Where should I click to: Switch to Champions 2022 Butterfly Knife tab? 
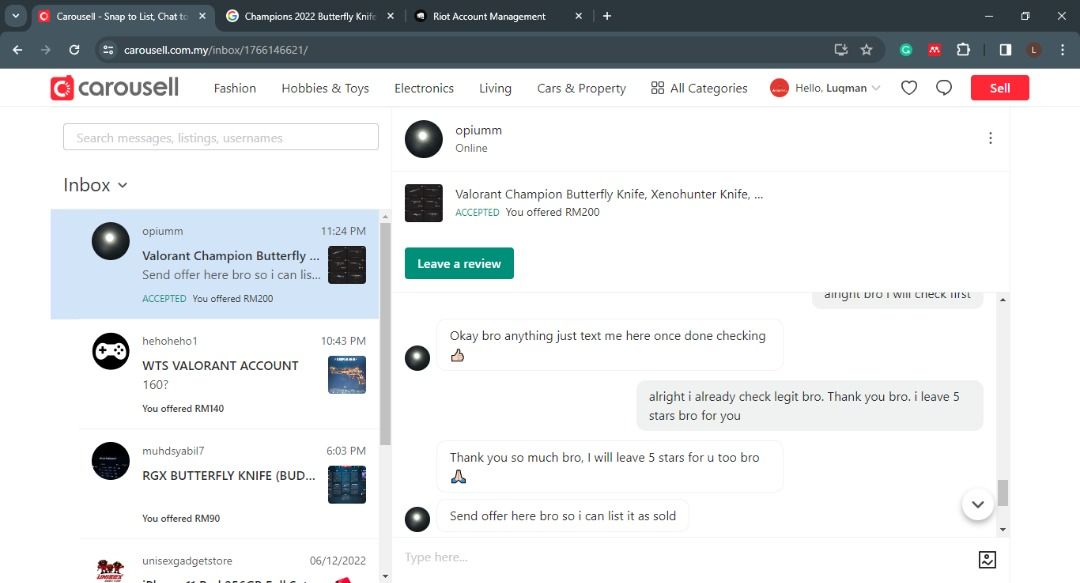click(x=310, y=16)
